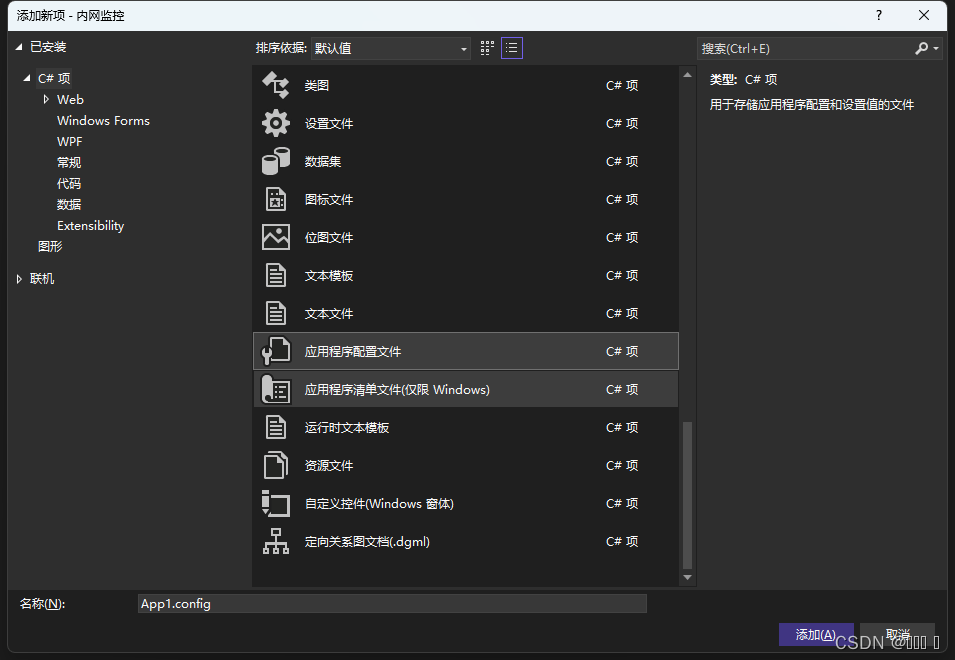Select the 图标文件 template icon

pos(277,199)
